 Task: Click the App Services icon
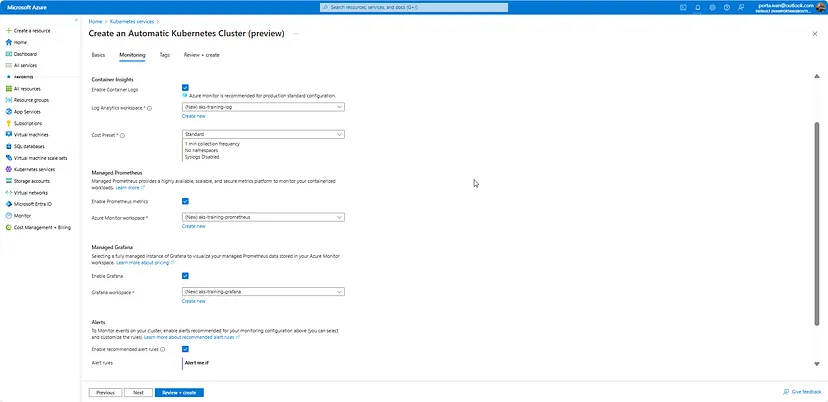point(8,111)
